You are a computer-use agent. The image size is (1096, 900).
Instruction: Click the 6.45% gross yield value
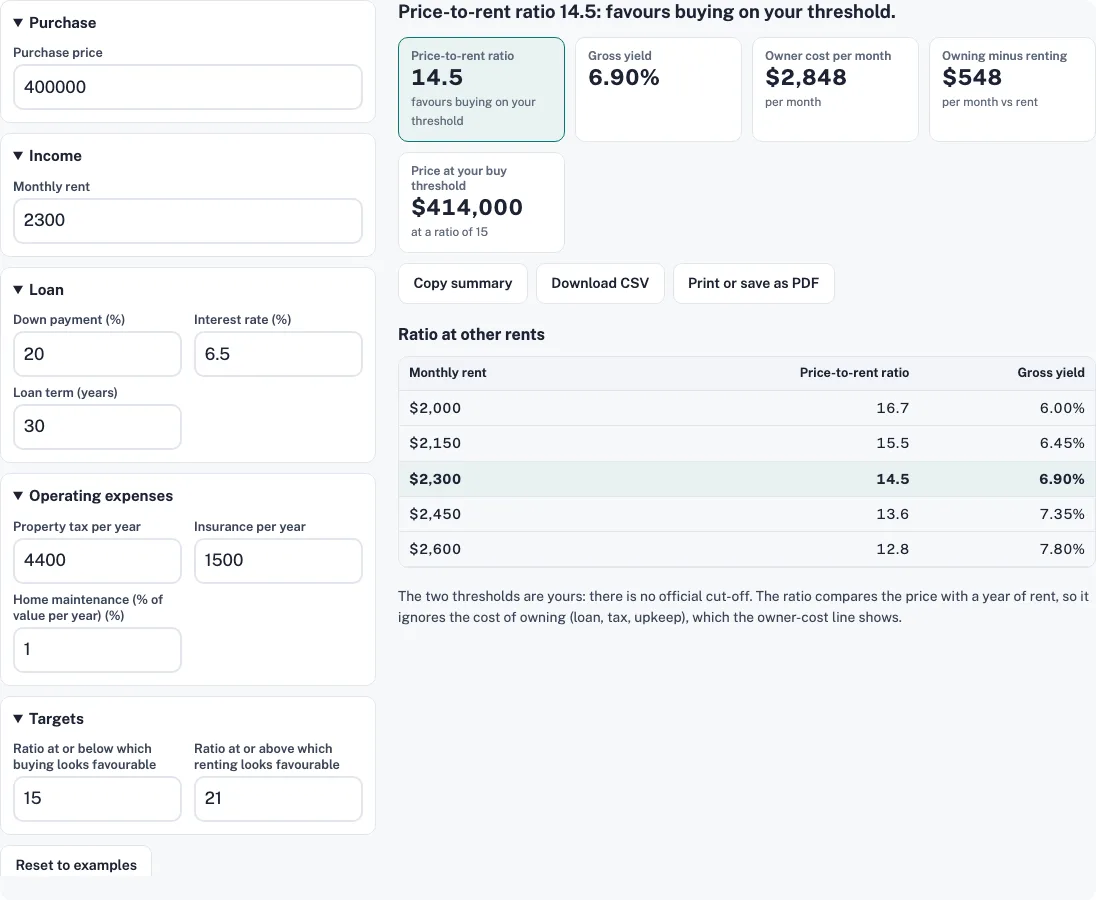tap(1062, 443)
